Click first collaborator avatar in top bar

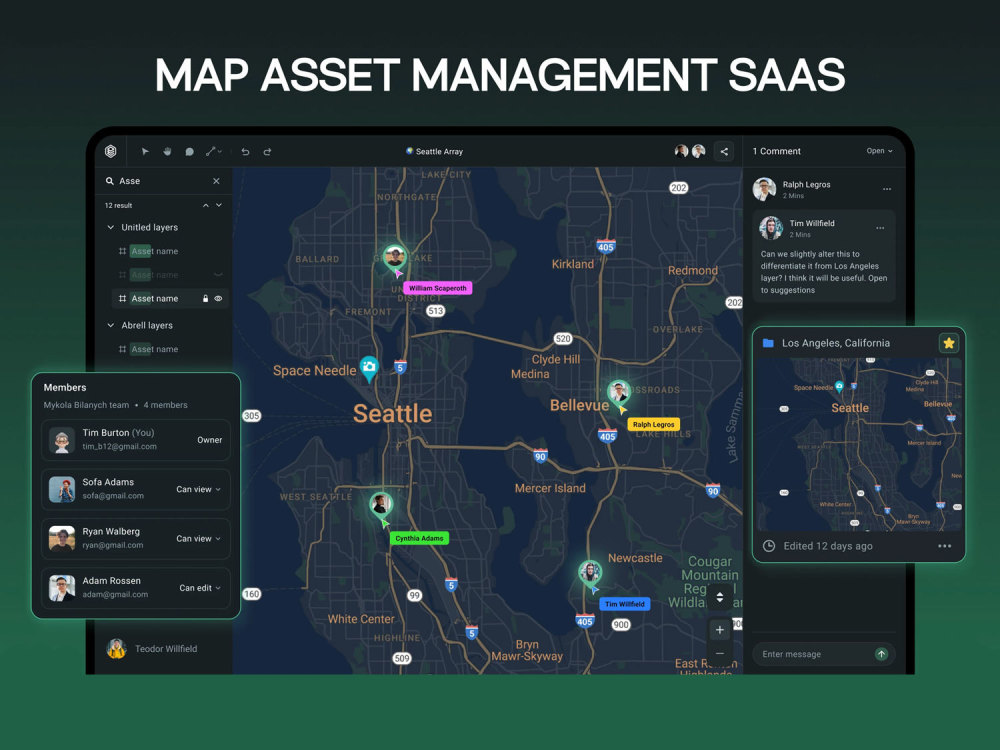tap(681, 151)
